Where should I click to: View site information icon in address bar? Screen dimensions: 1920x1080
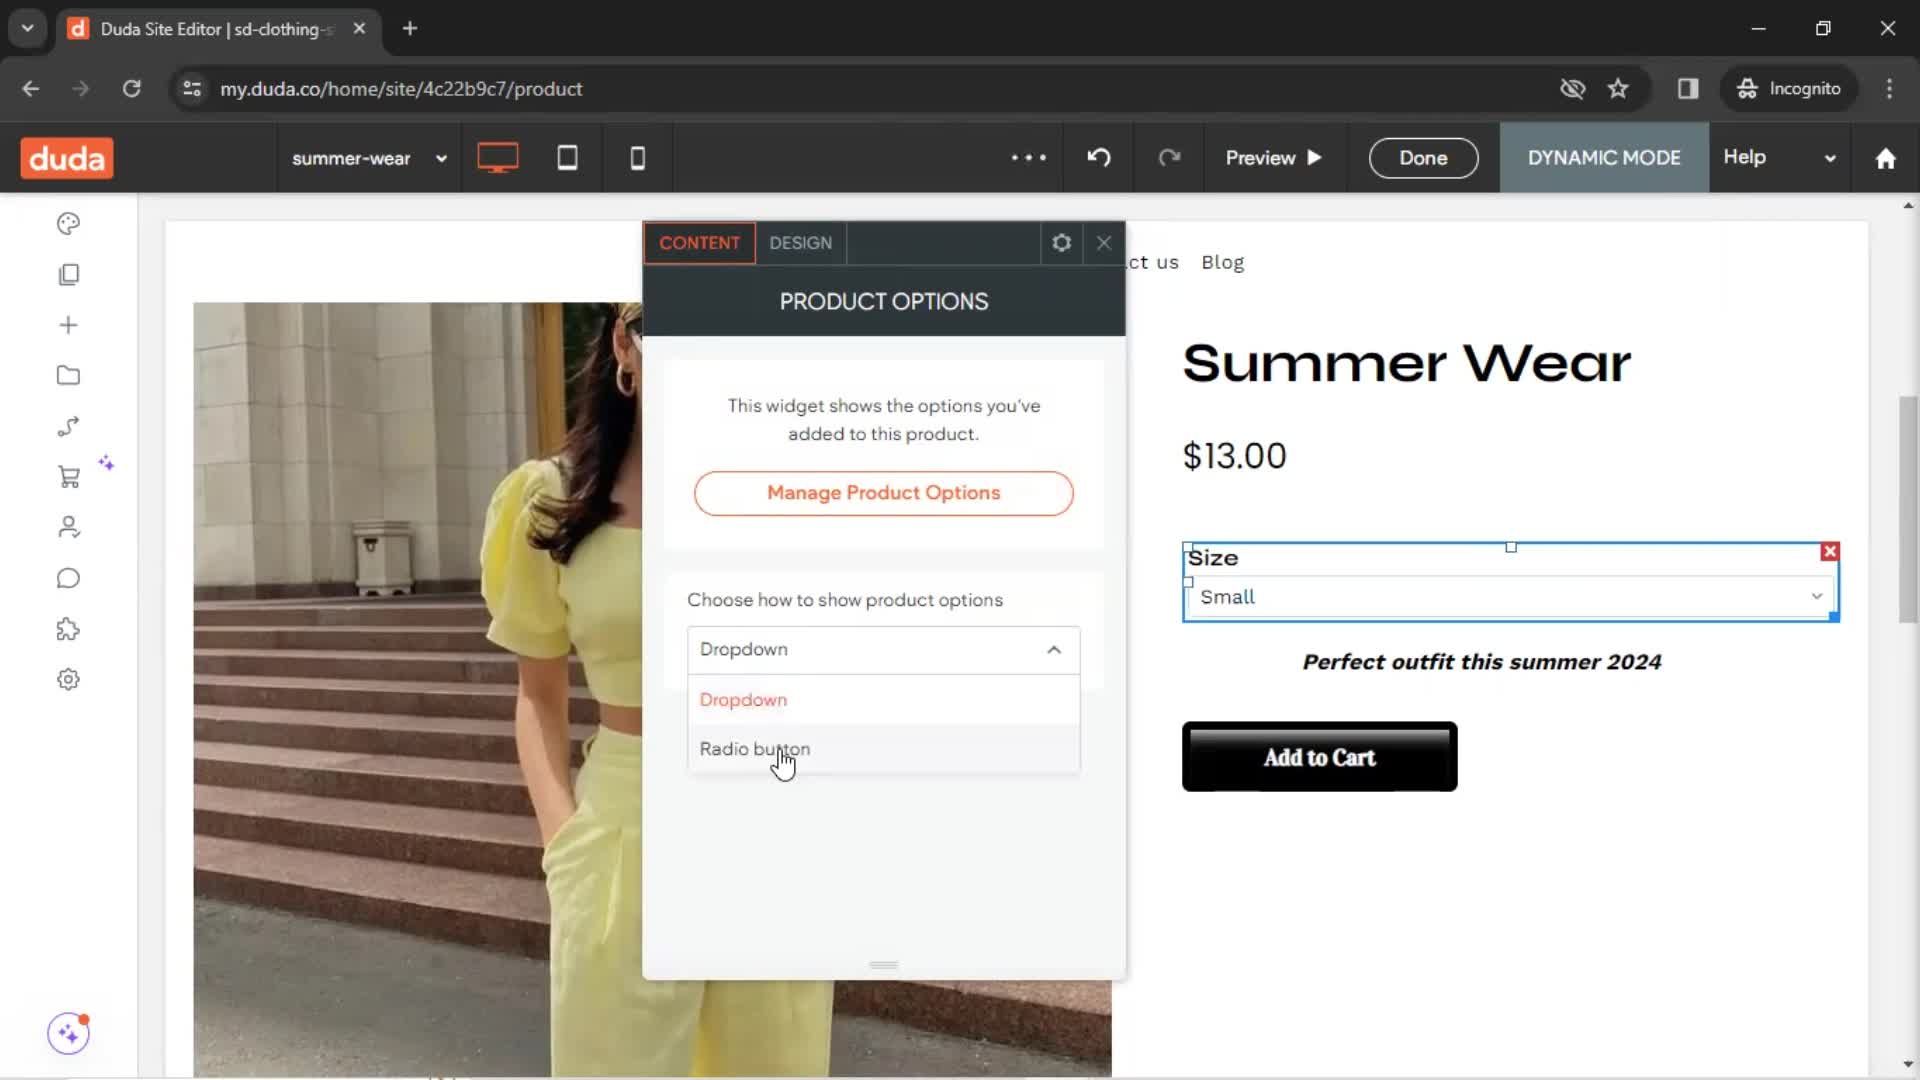pos(191,89)
